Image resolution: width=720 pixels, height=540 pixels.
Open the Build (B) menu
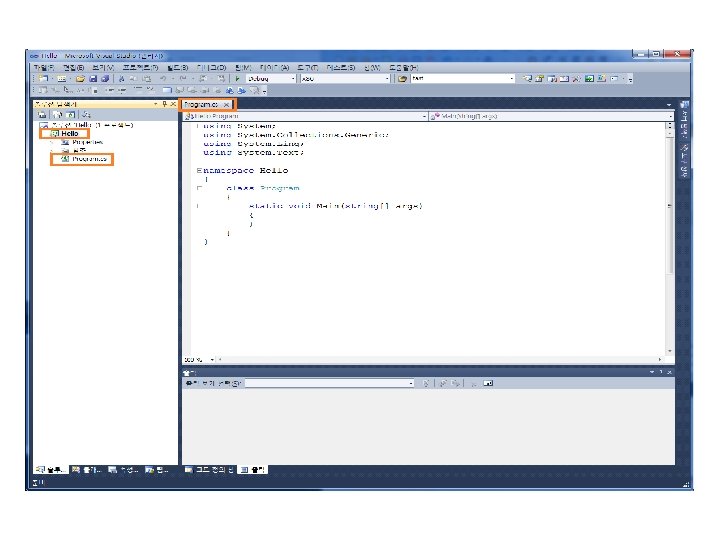click(177, 68)
